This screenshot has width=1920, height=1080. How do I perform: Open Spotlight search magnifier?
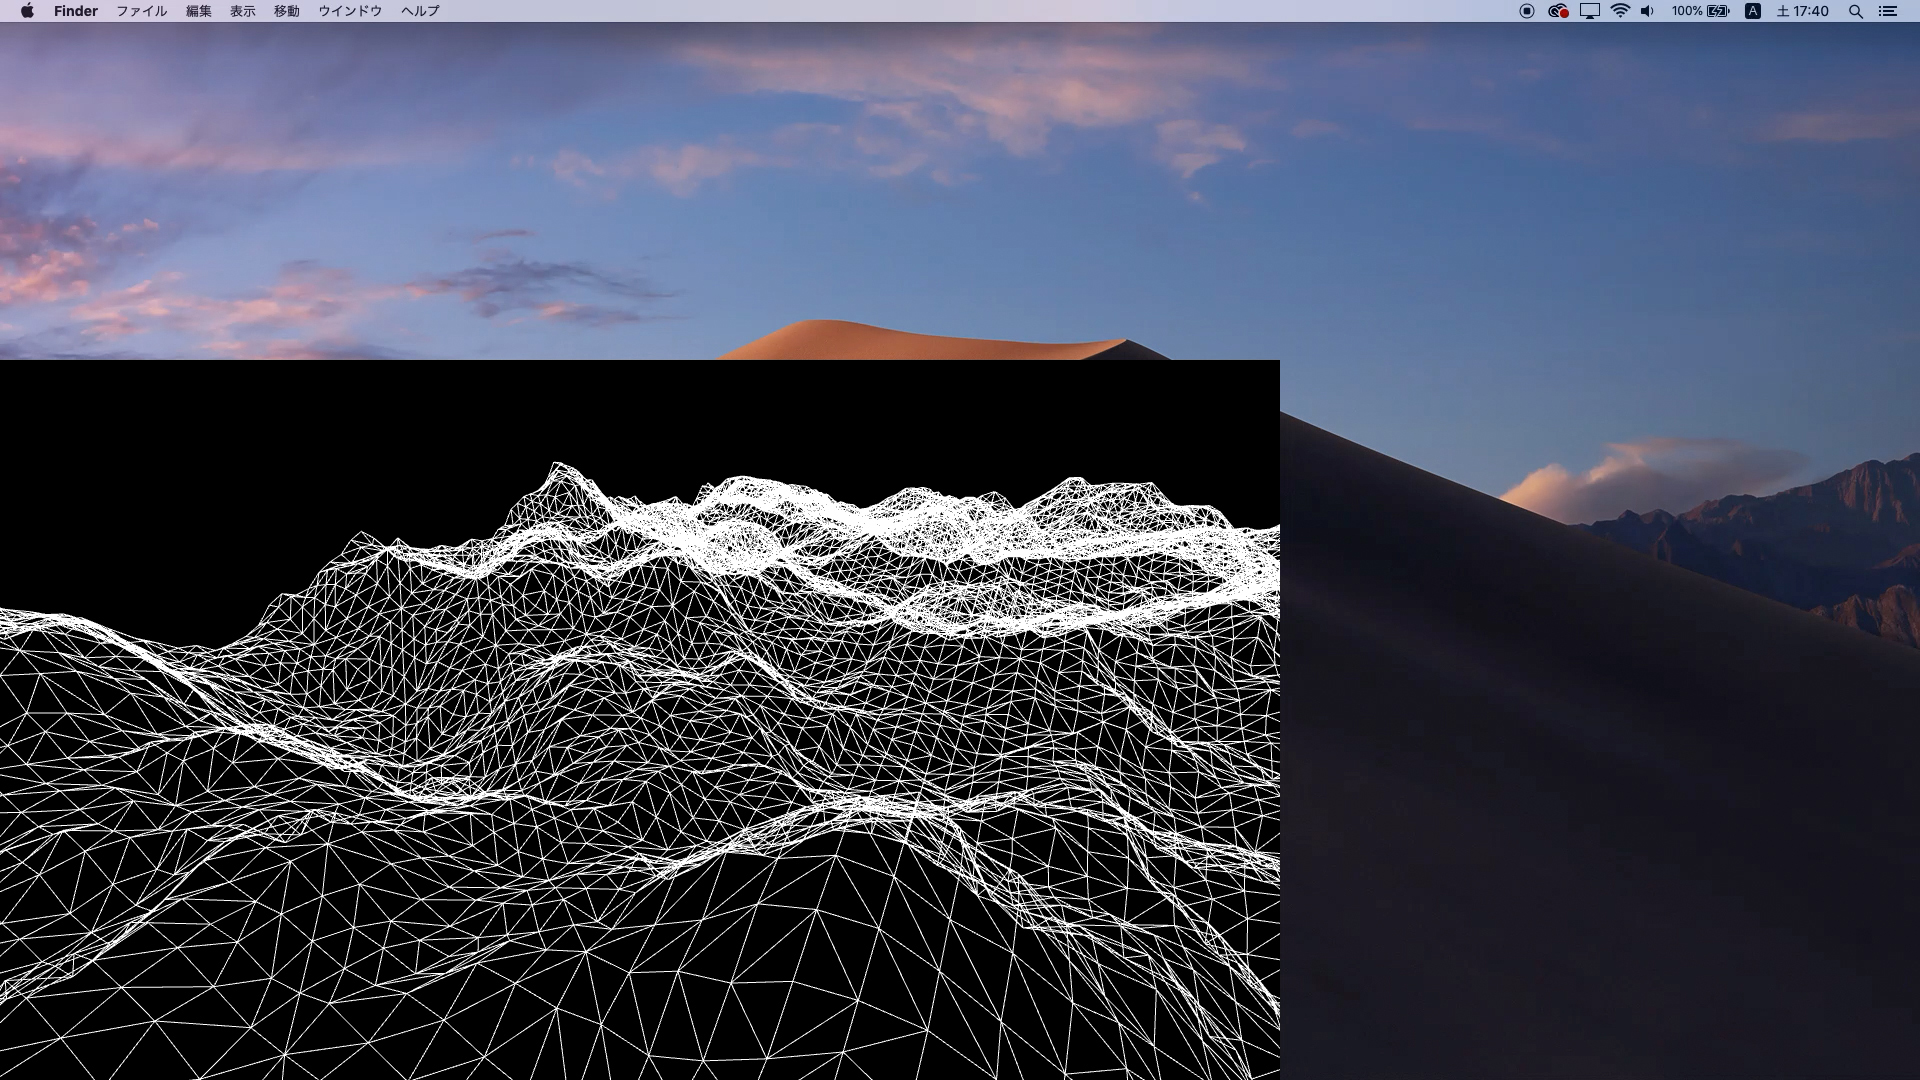[1855, 11]
